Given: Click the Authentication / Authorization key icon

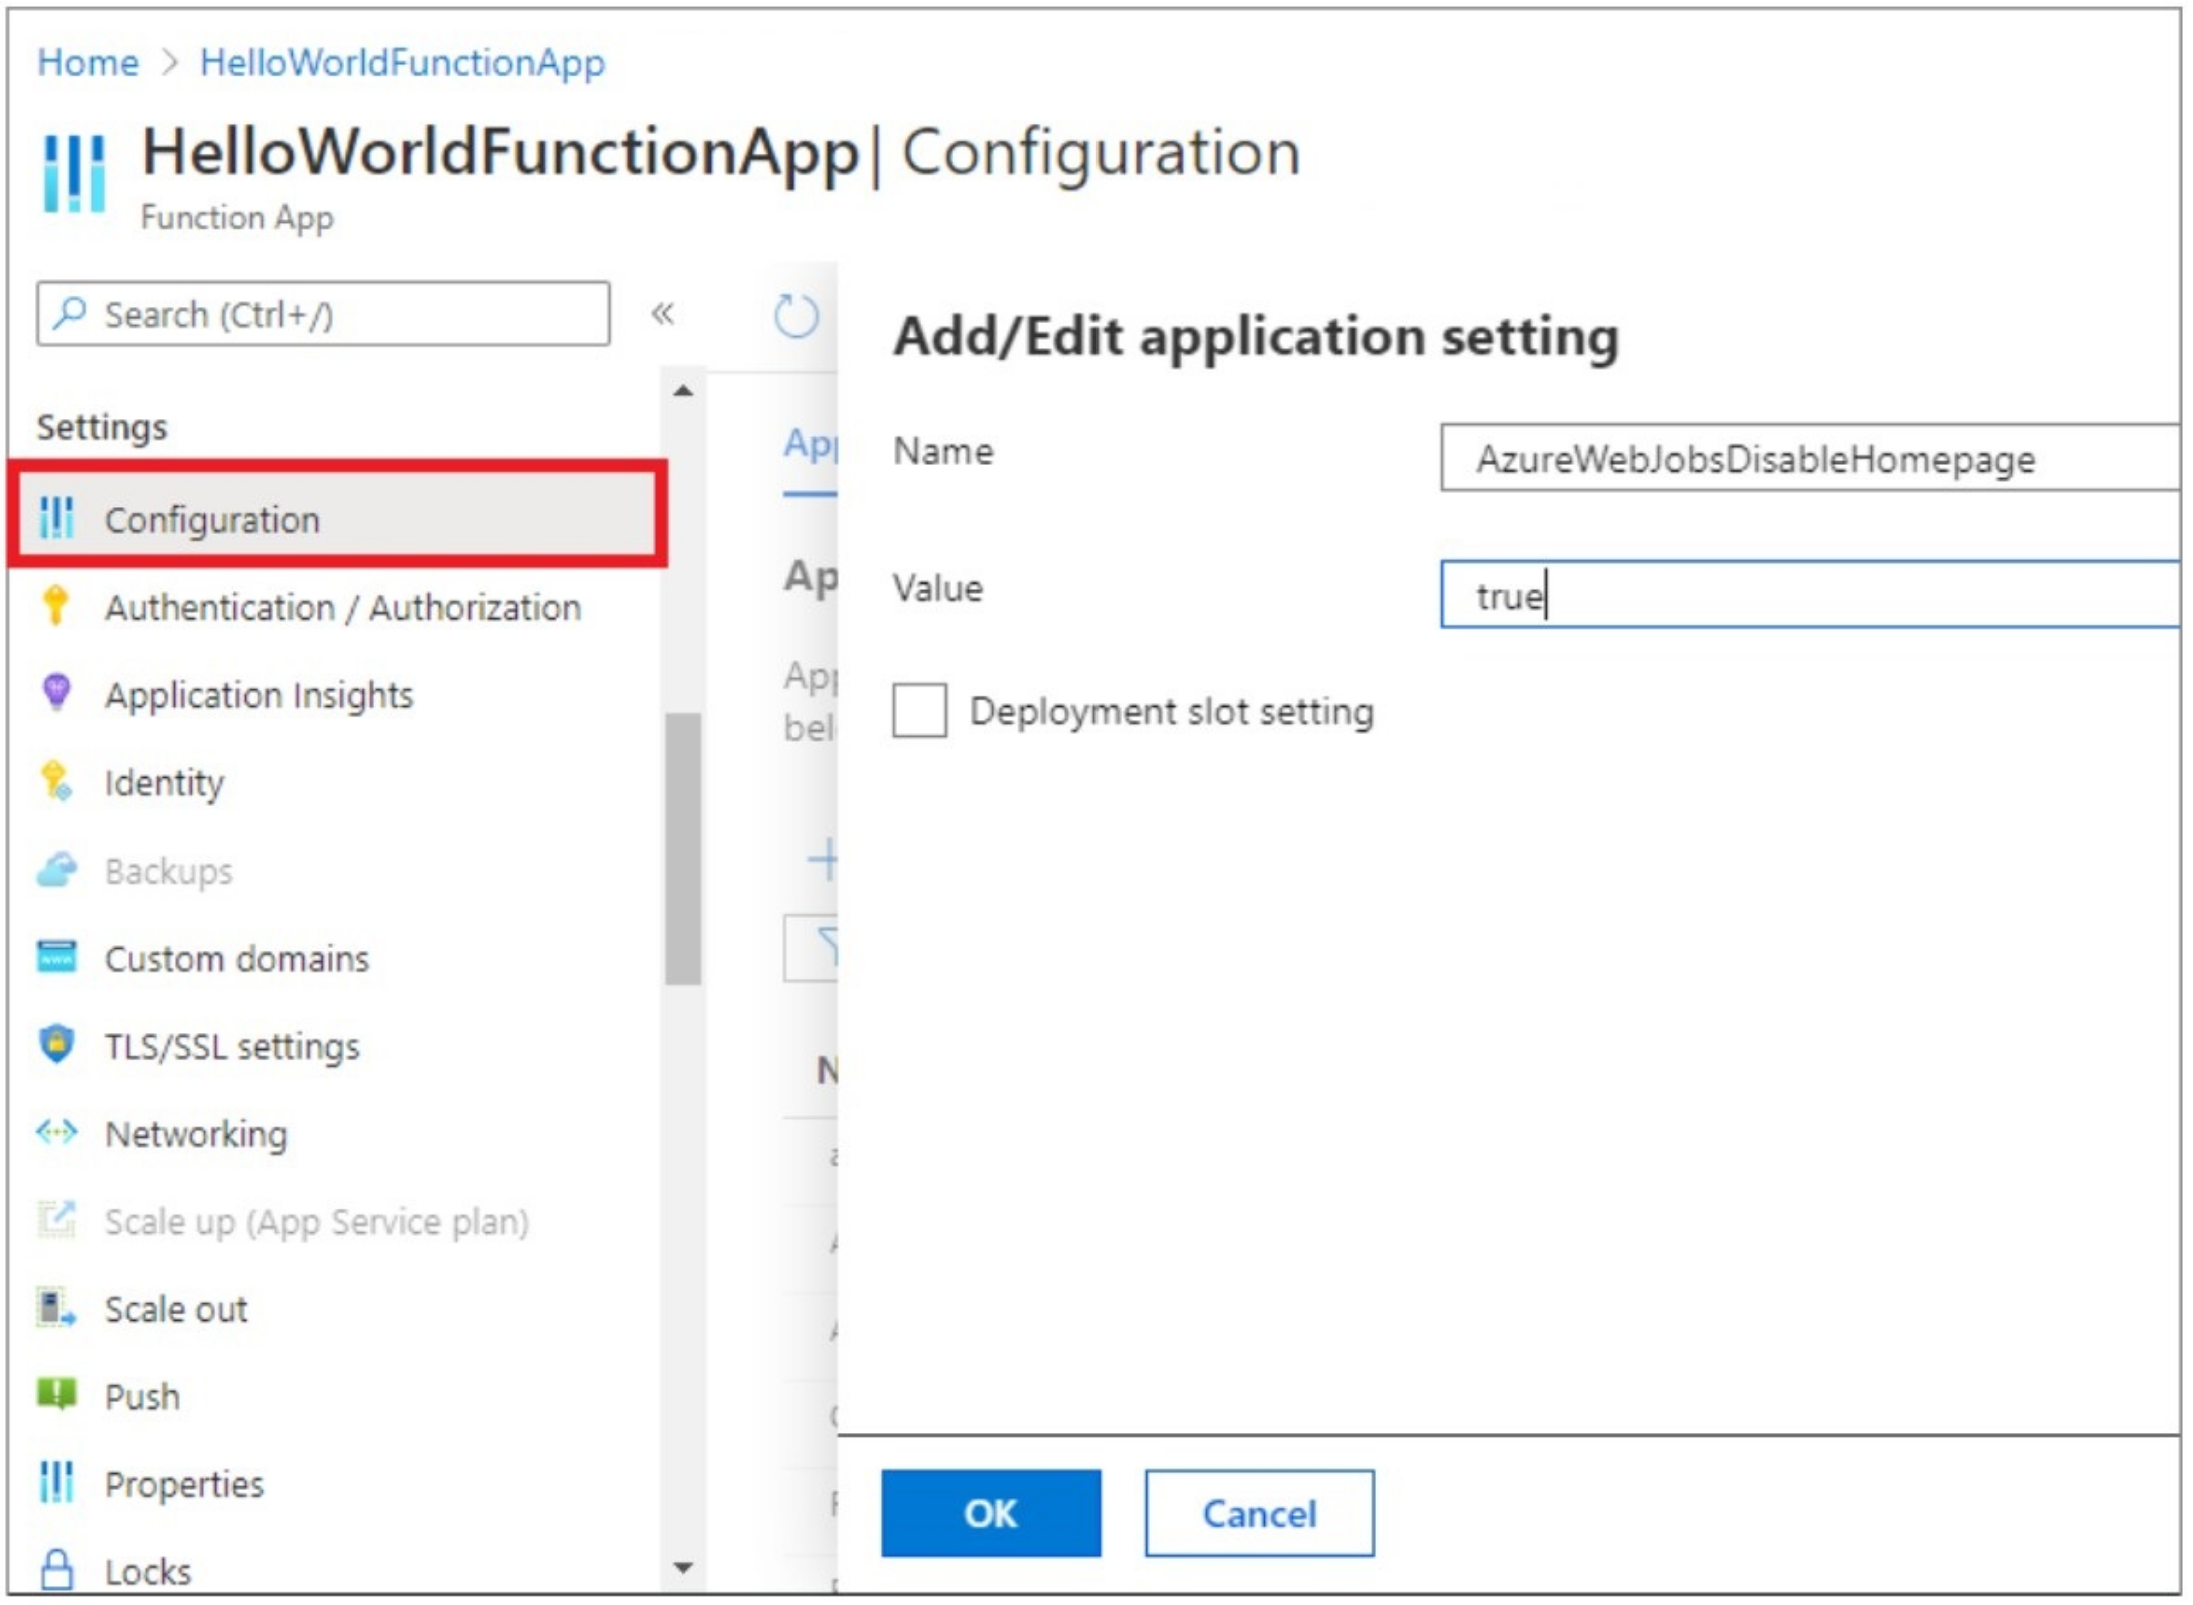Looking at the screenshot, I should 56,606.
